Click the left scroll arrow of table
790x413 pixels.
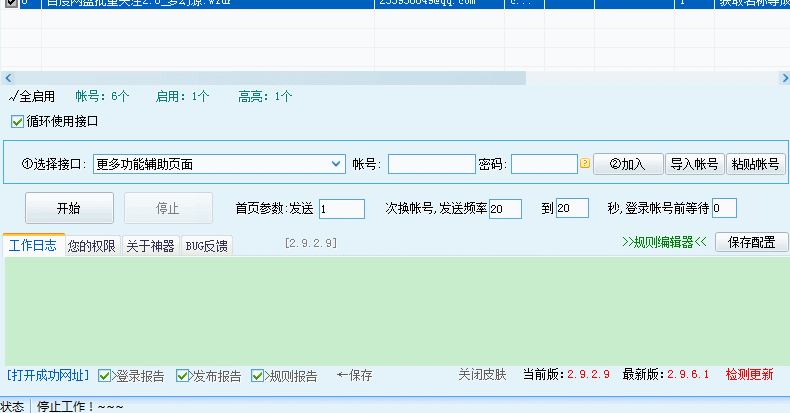6,77
